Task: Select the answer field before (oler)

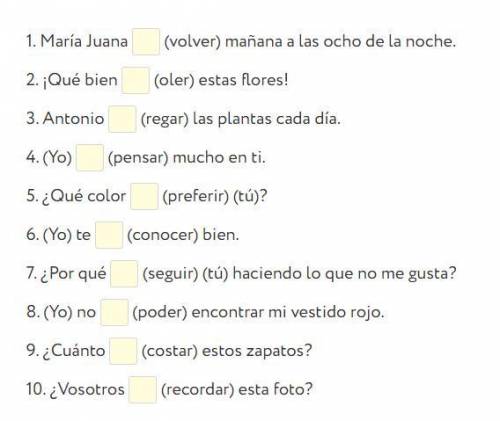Action: [x=135, y=80]
